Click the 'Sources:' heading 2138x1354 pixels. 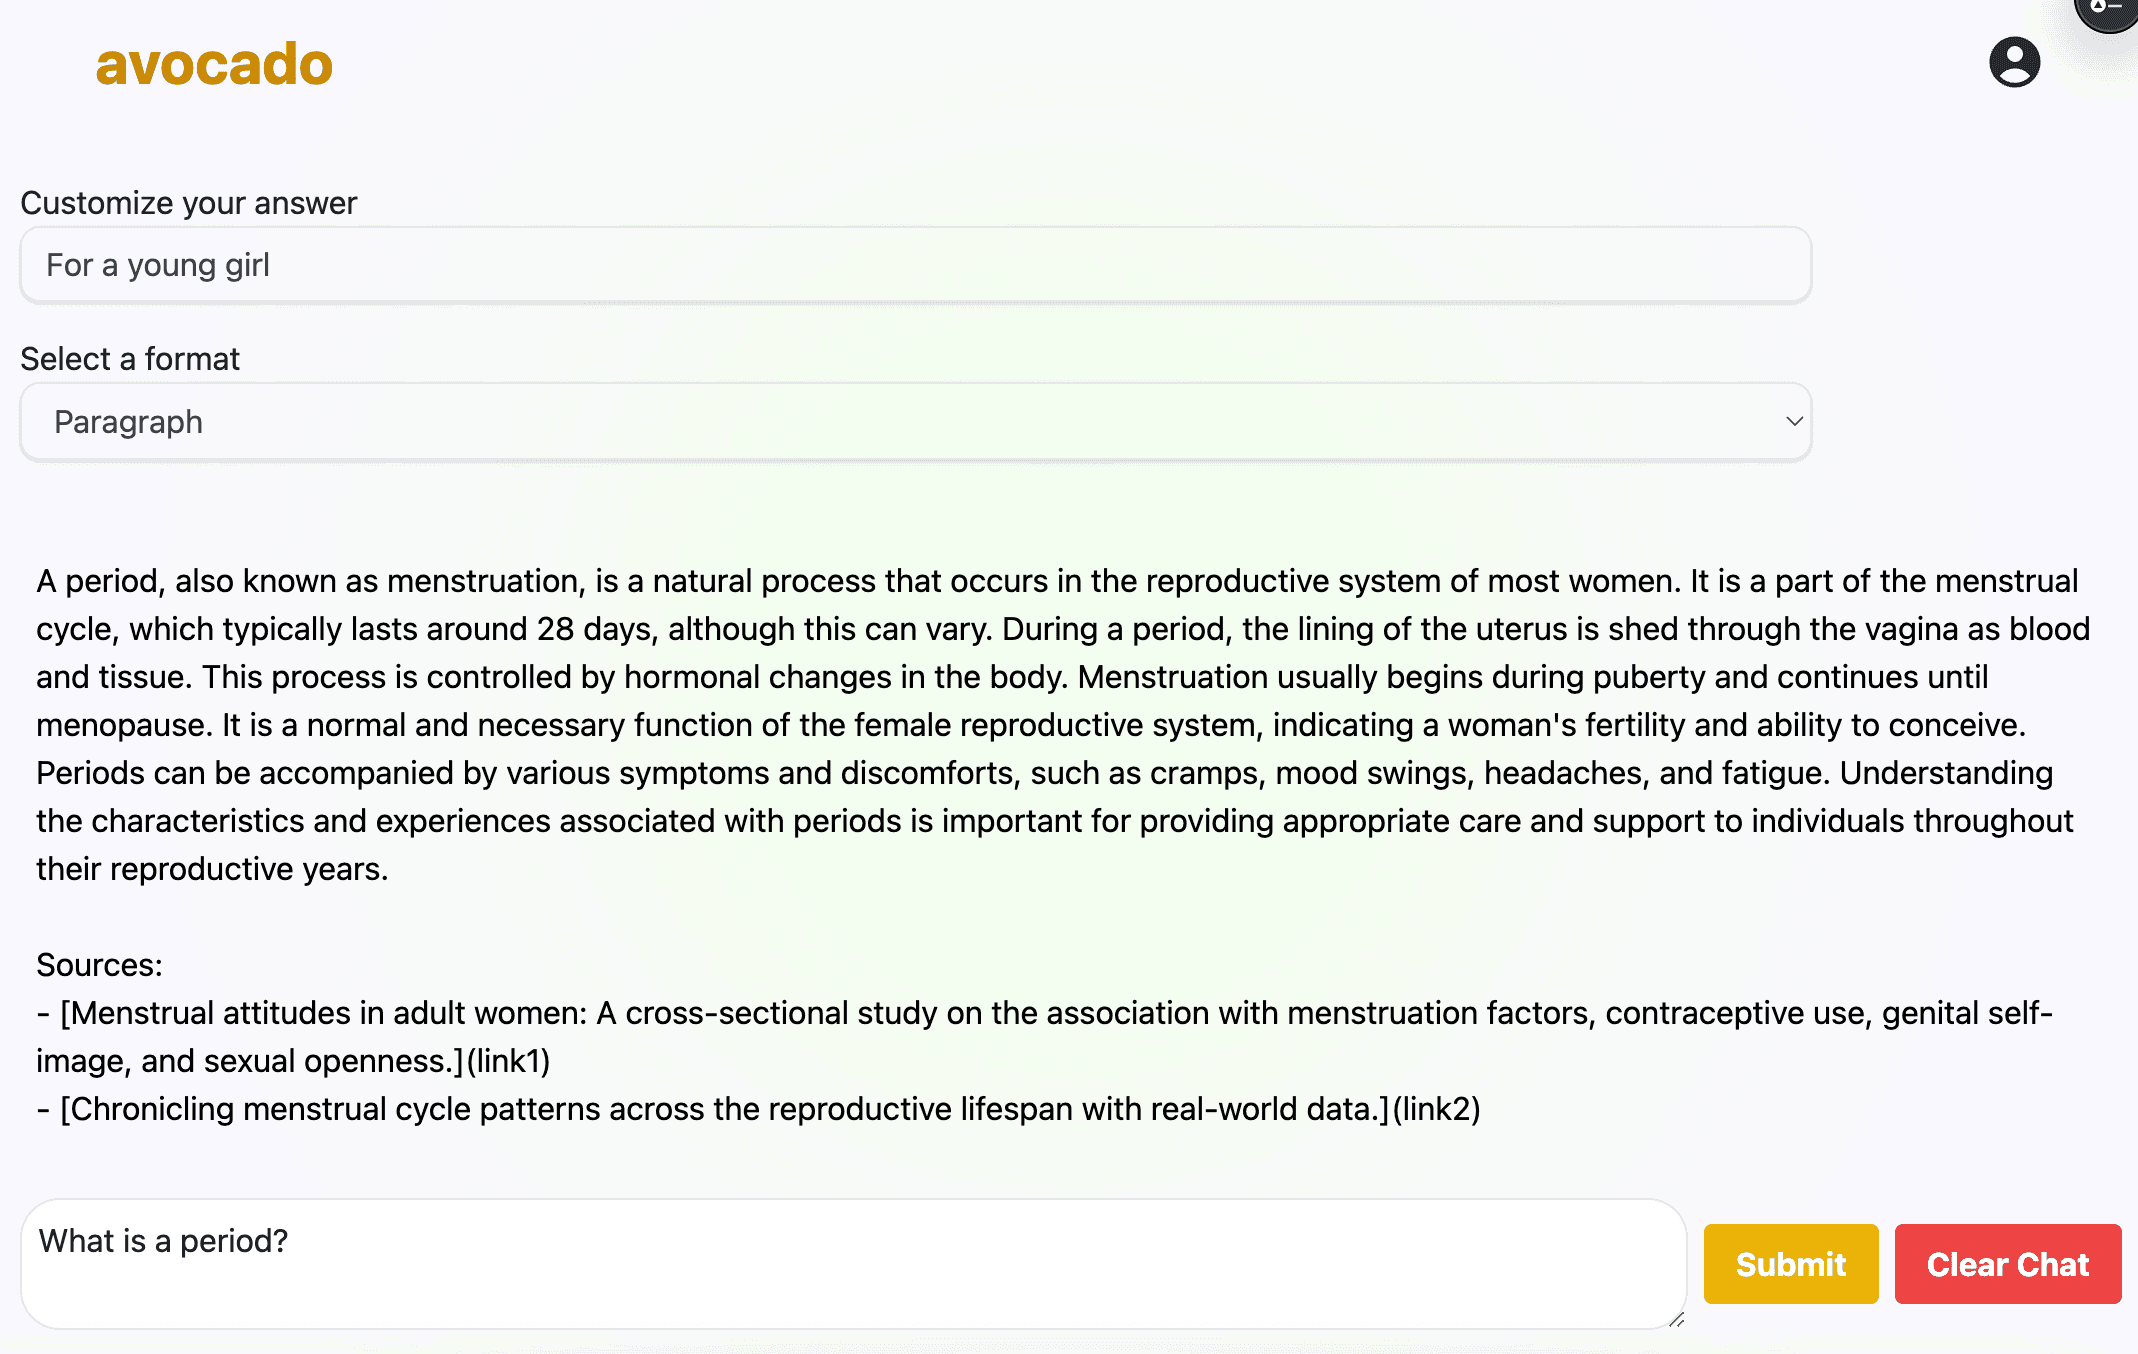point(99,965)
